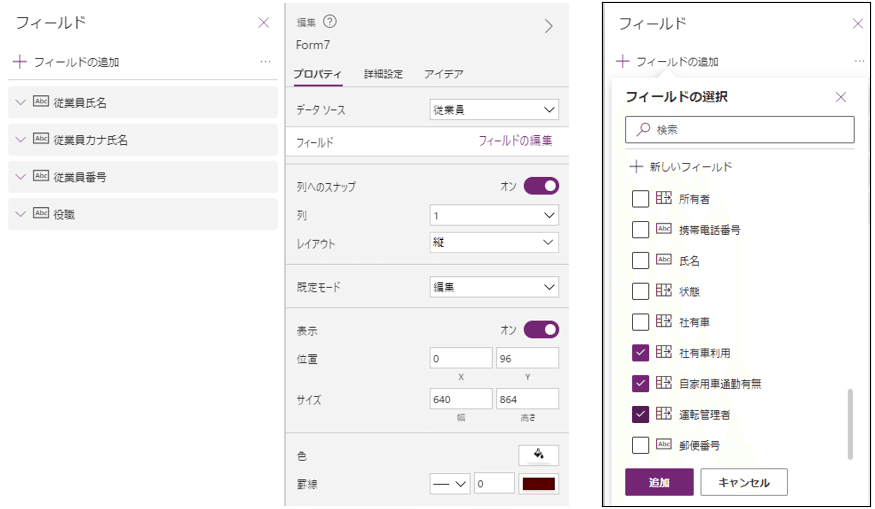Screen dimensions: 875x509
Task: Check the 所有者 field checkbox
Action: point(640,199)
